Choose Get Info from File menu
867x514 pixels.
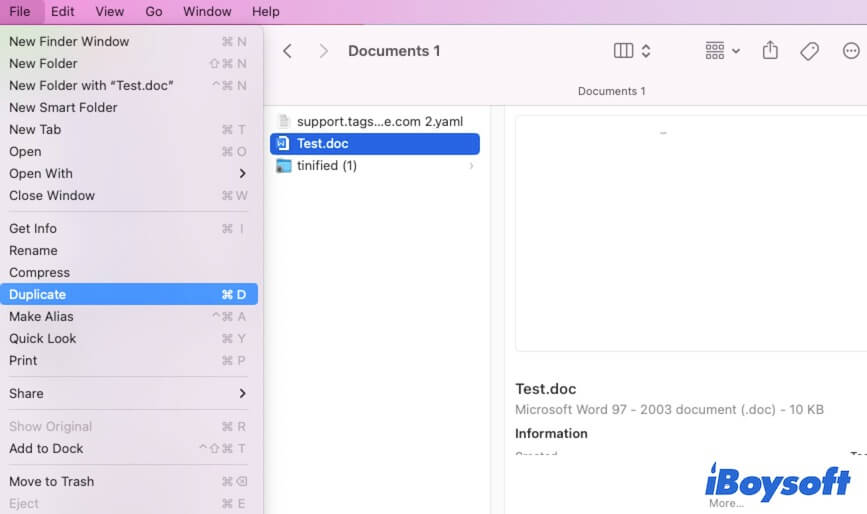pos(33,229)
